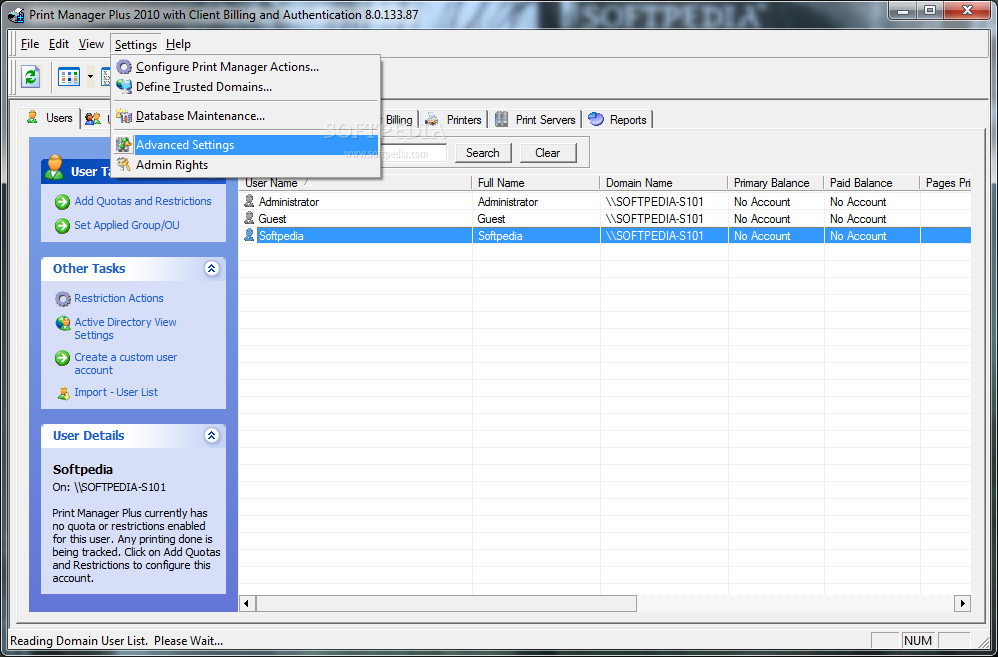Click the right arrow of horizontal scrollbar

coord(962,603)
